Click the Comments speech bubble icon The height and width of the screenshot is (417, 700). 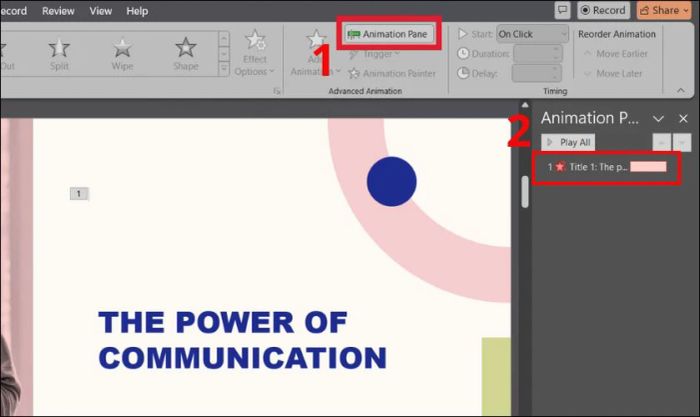tap(562, 10)
